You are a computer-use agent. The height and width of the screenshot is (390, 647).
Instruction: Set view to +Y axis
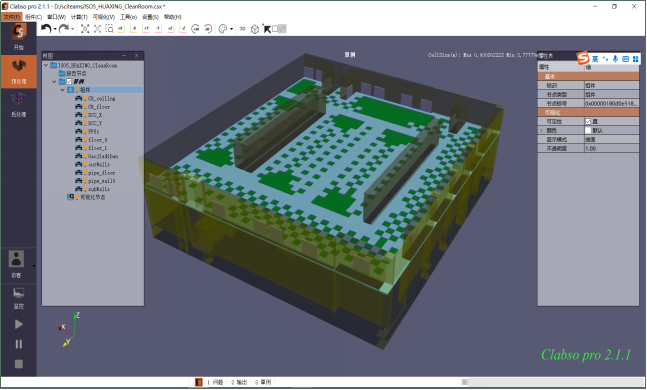146,28
